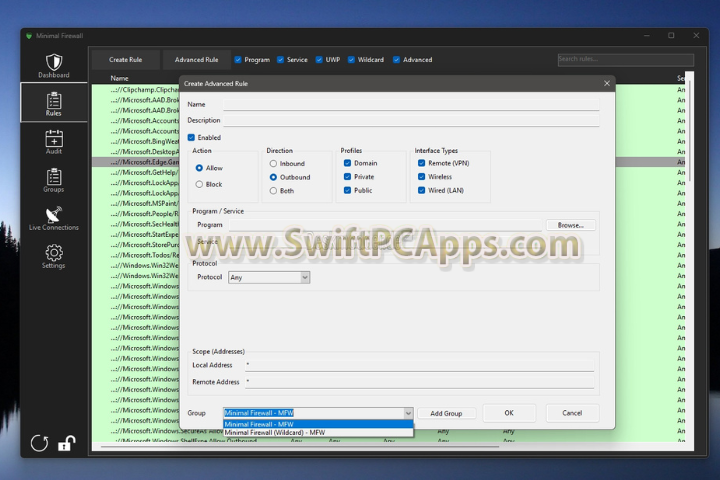Click the Add Group button
Image resolution: width=720 pixels, height=480 pixels.
pos(446,413)
